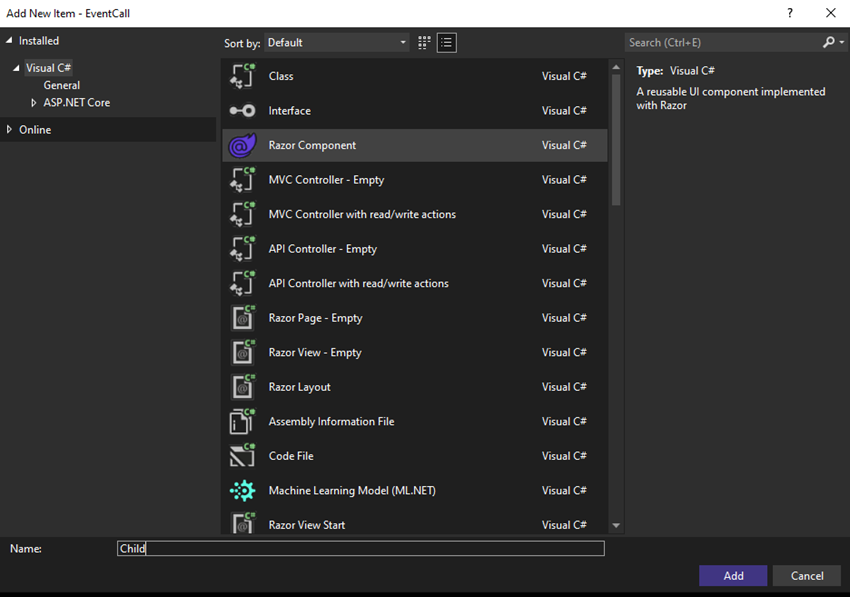Pick the Class template icon

pyautogui.click(x=242, y=76)
